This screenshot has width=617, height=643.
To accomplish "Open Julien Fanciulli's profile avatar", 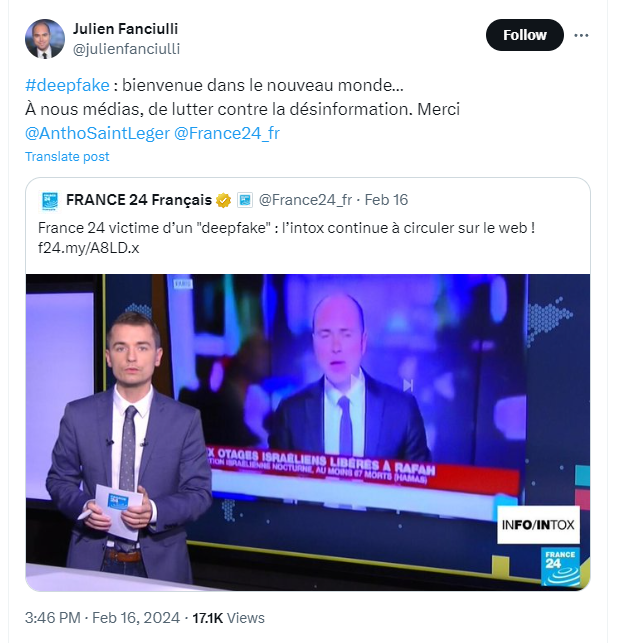I will [45, 39].
